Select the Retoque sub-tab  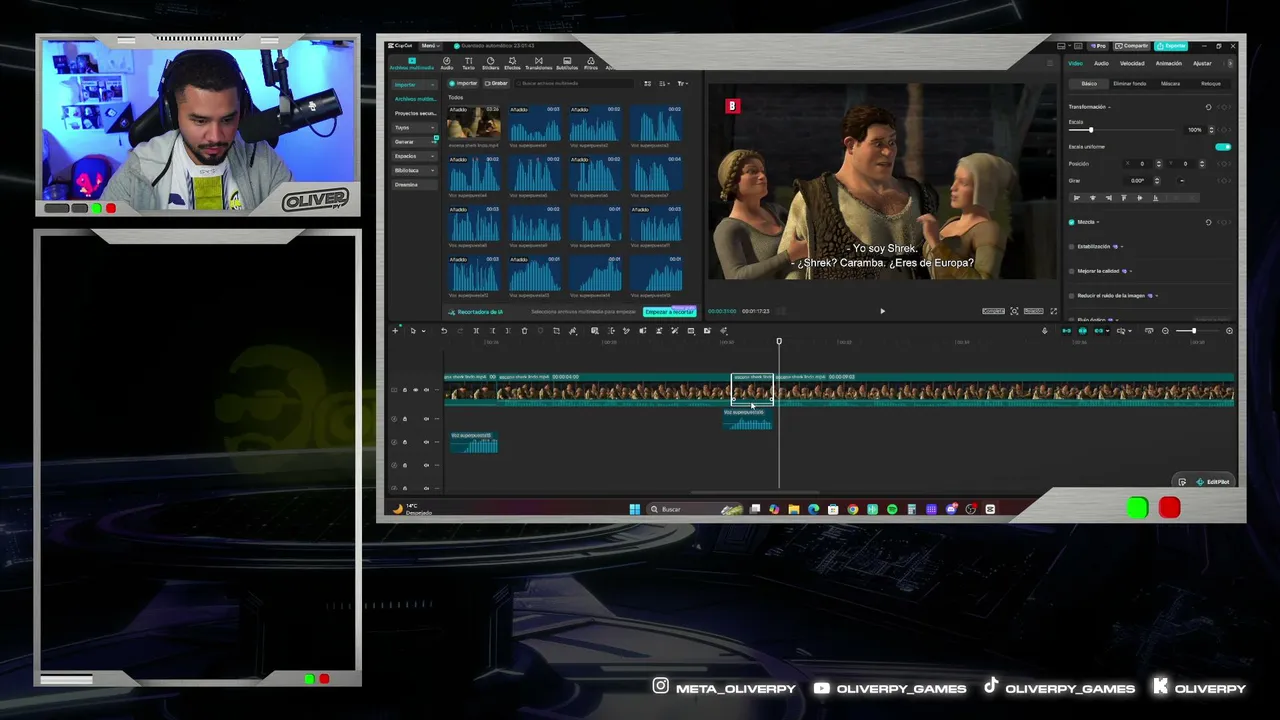1210,84
